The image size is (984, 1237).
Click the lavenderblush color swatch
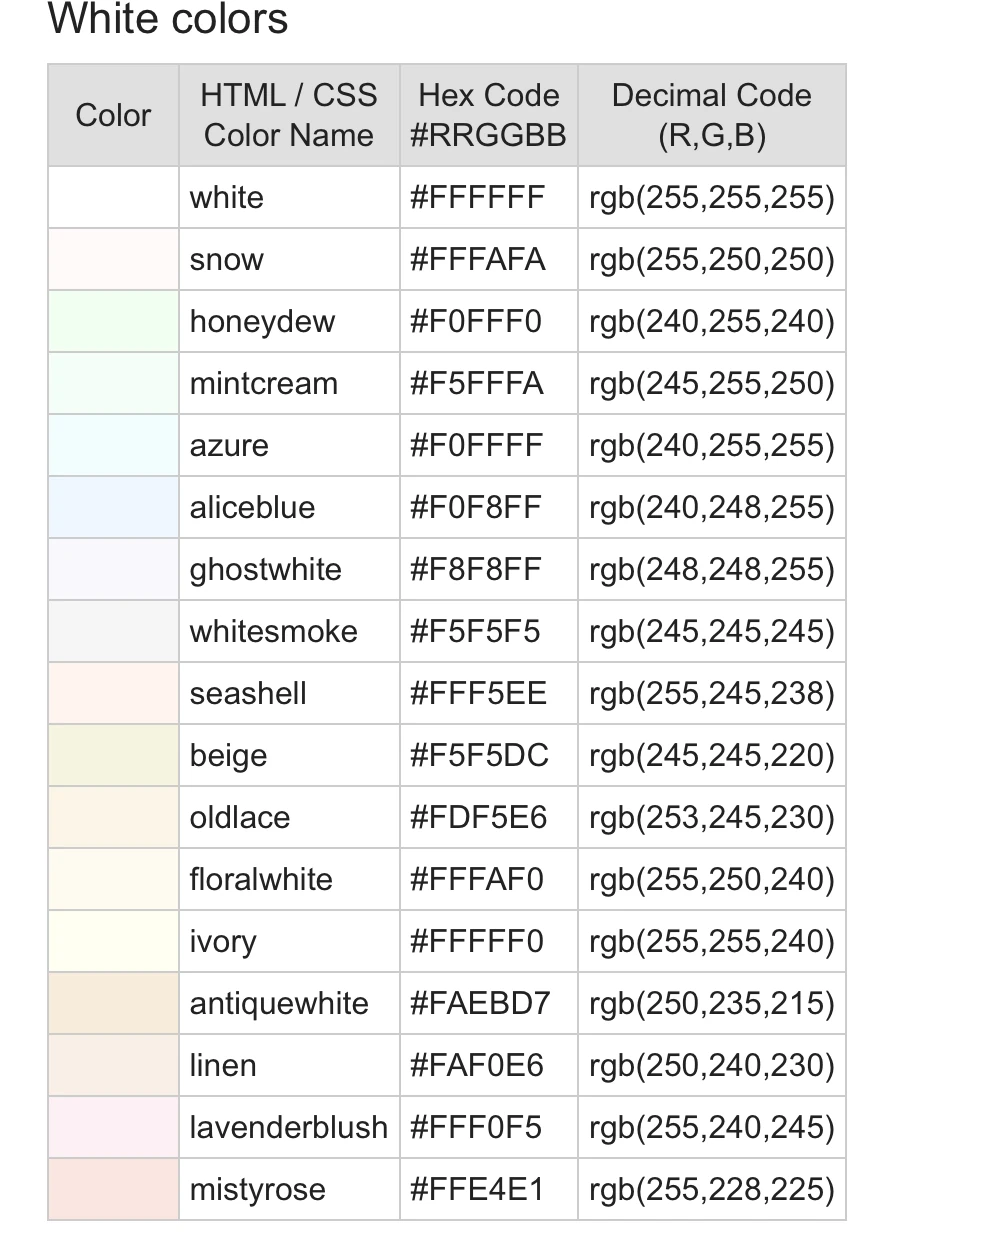113,1127
